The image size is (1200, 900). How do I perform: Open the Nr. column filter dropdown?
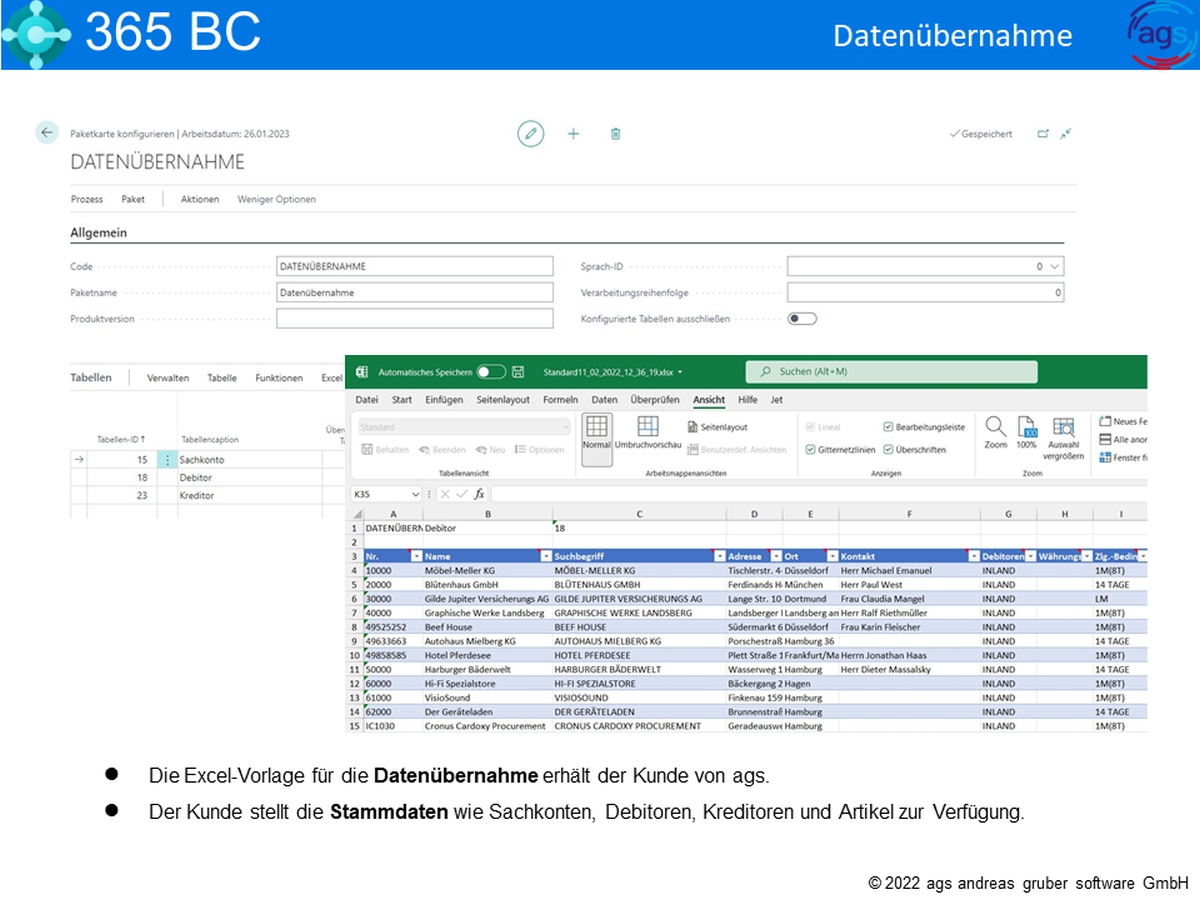tap(416, 556)
